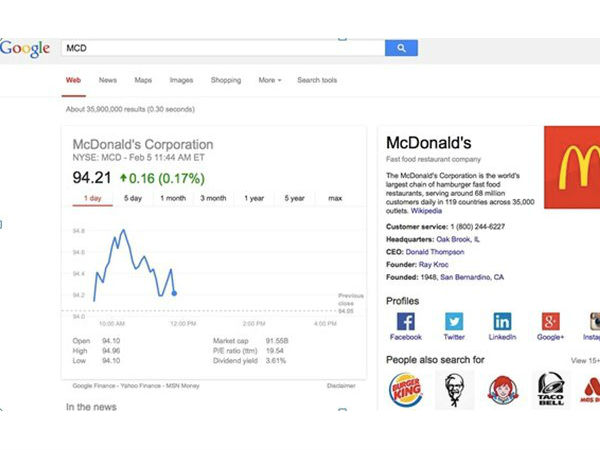Screen dimensions: 600x450
Task: Open McDonald's LinkedIn profile icon
Action: point(502,322)
